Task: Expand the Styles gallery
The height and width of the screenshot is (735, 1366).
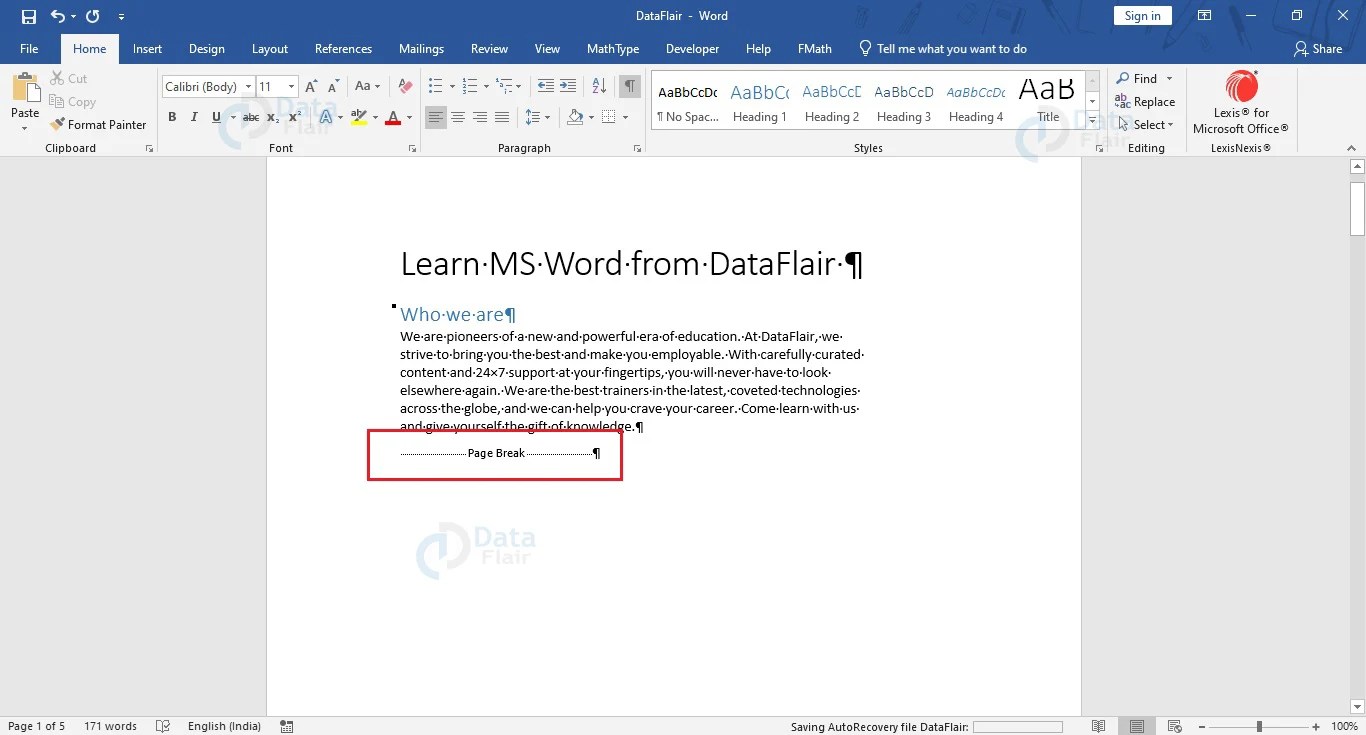Action: [x=1091, y=119]
